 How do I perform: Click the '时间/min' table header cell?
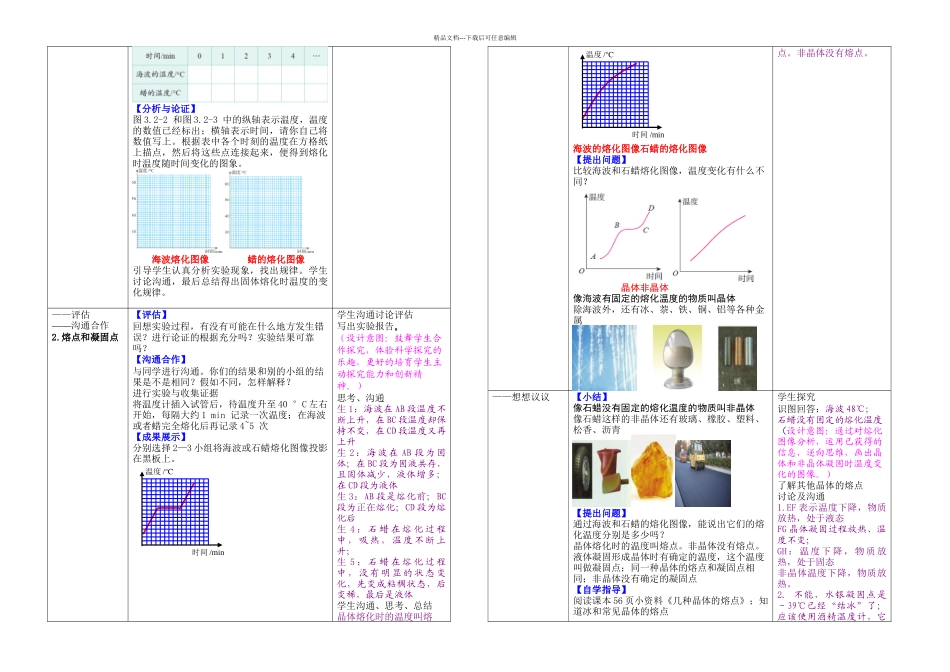(161, 56)
